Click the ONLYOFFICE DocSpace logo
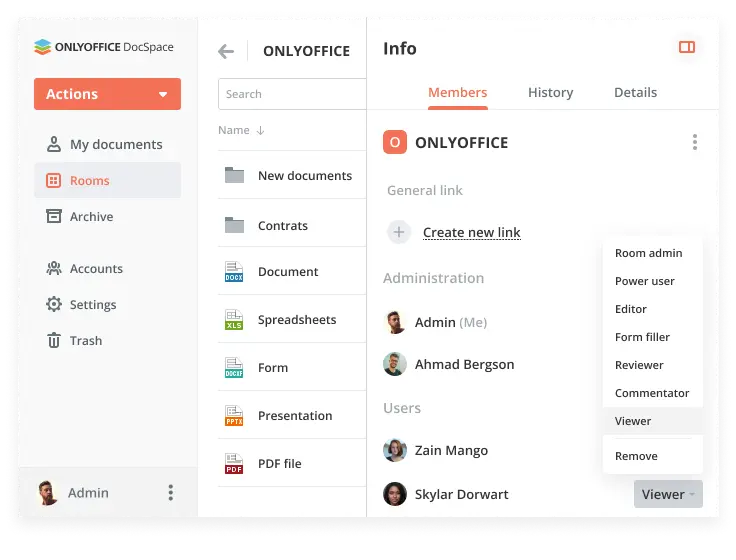 tap(104, 47)
